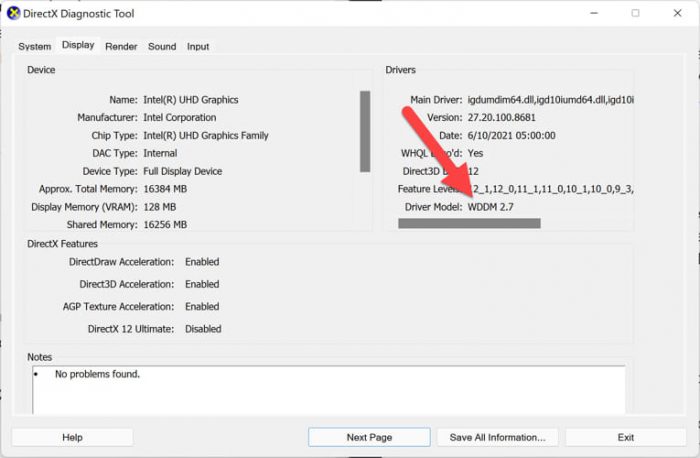Click the total memory value '16384 MB'
This screenshot has width=700, height=458.
coord(165,189)
